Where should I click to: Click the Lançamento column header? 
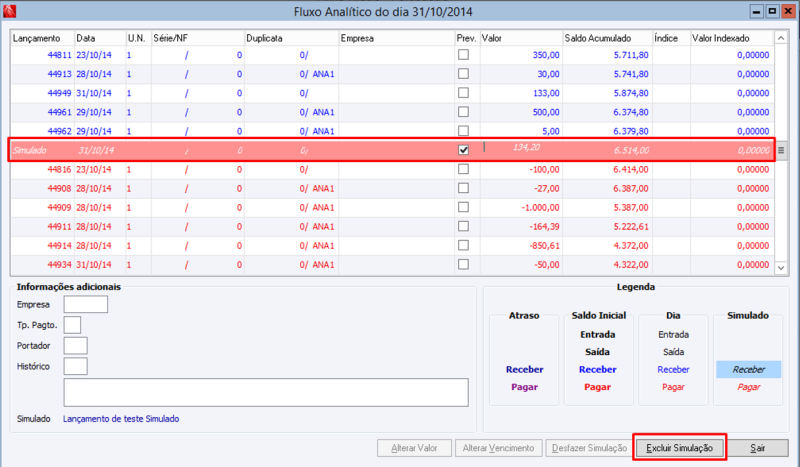(x=42, y=38)
